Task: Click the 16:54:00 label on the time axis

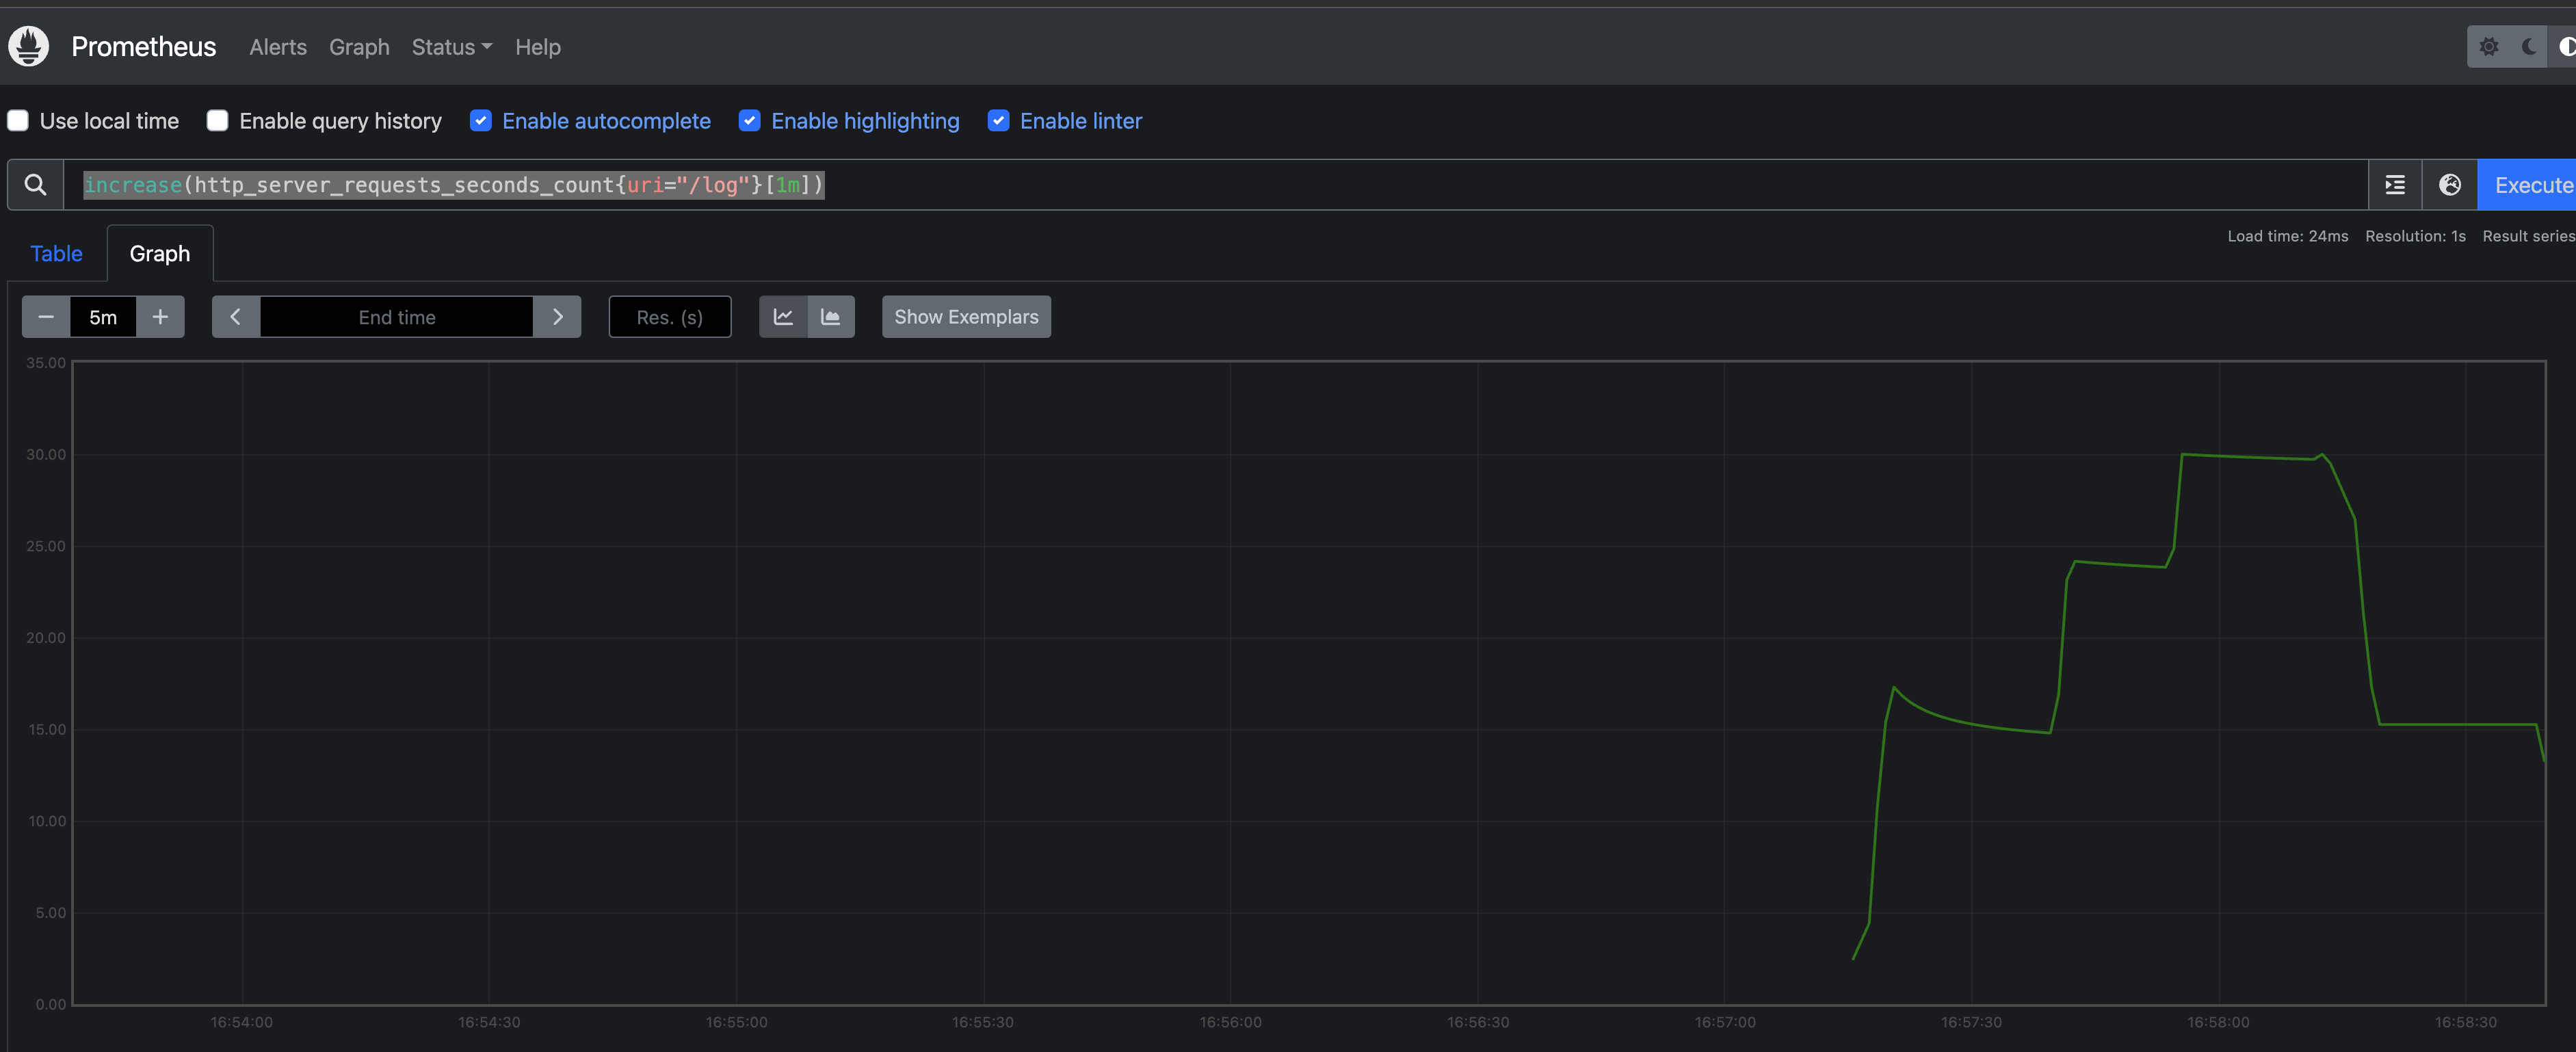Action: [x=241, y=1022]
